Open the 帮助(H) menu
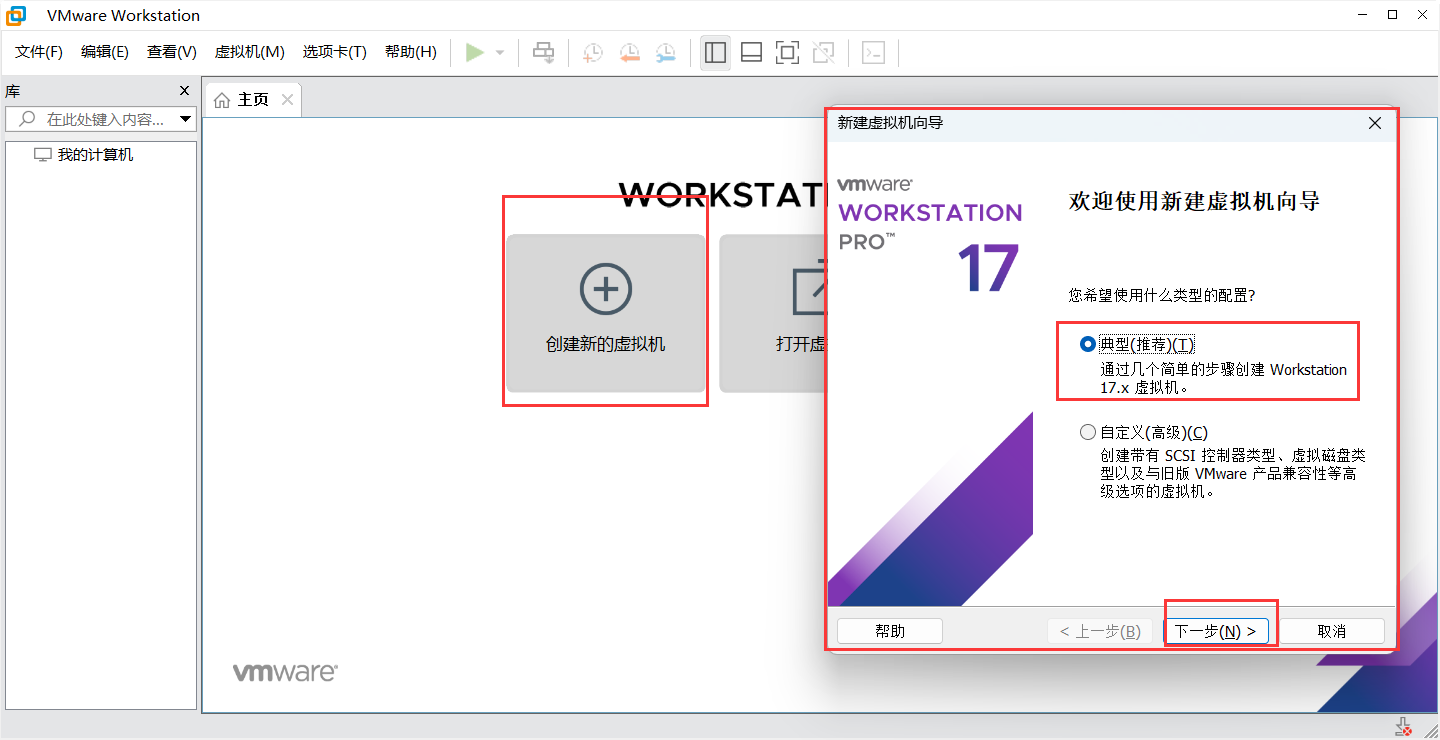Image resolution: width=1440 pixels, height=740 pixels. 411,52
